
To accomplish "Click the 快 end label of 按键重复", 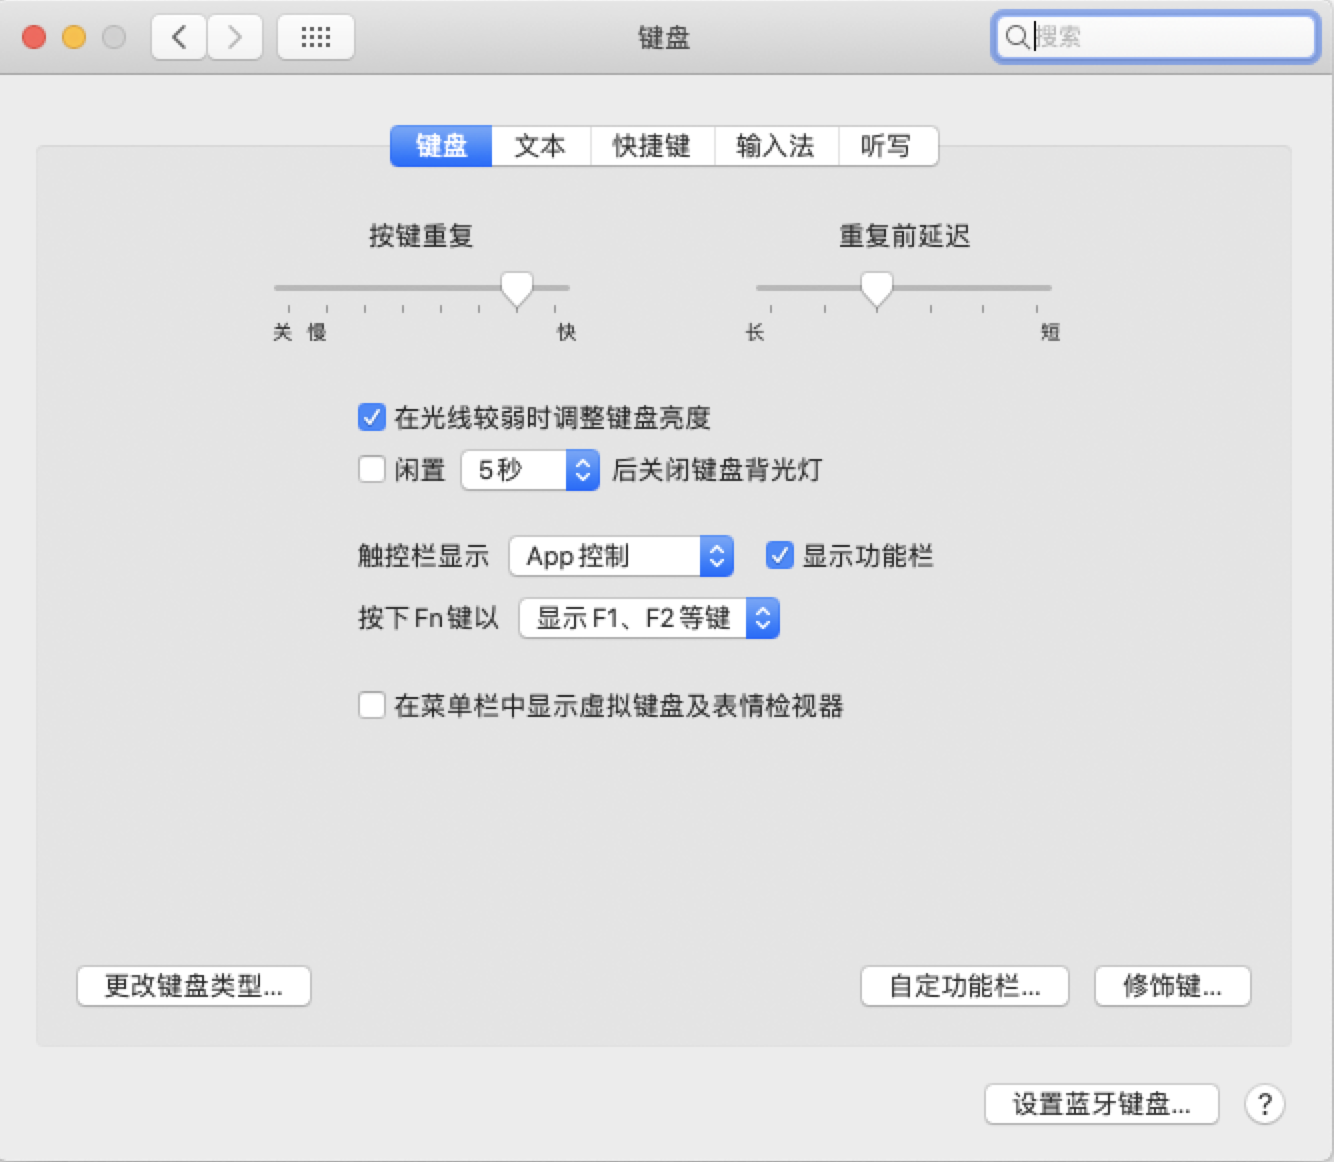I will coord(567,332).
